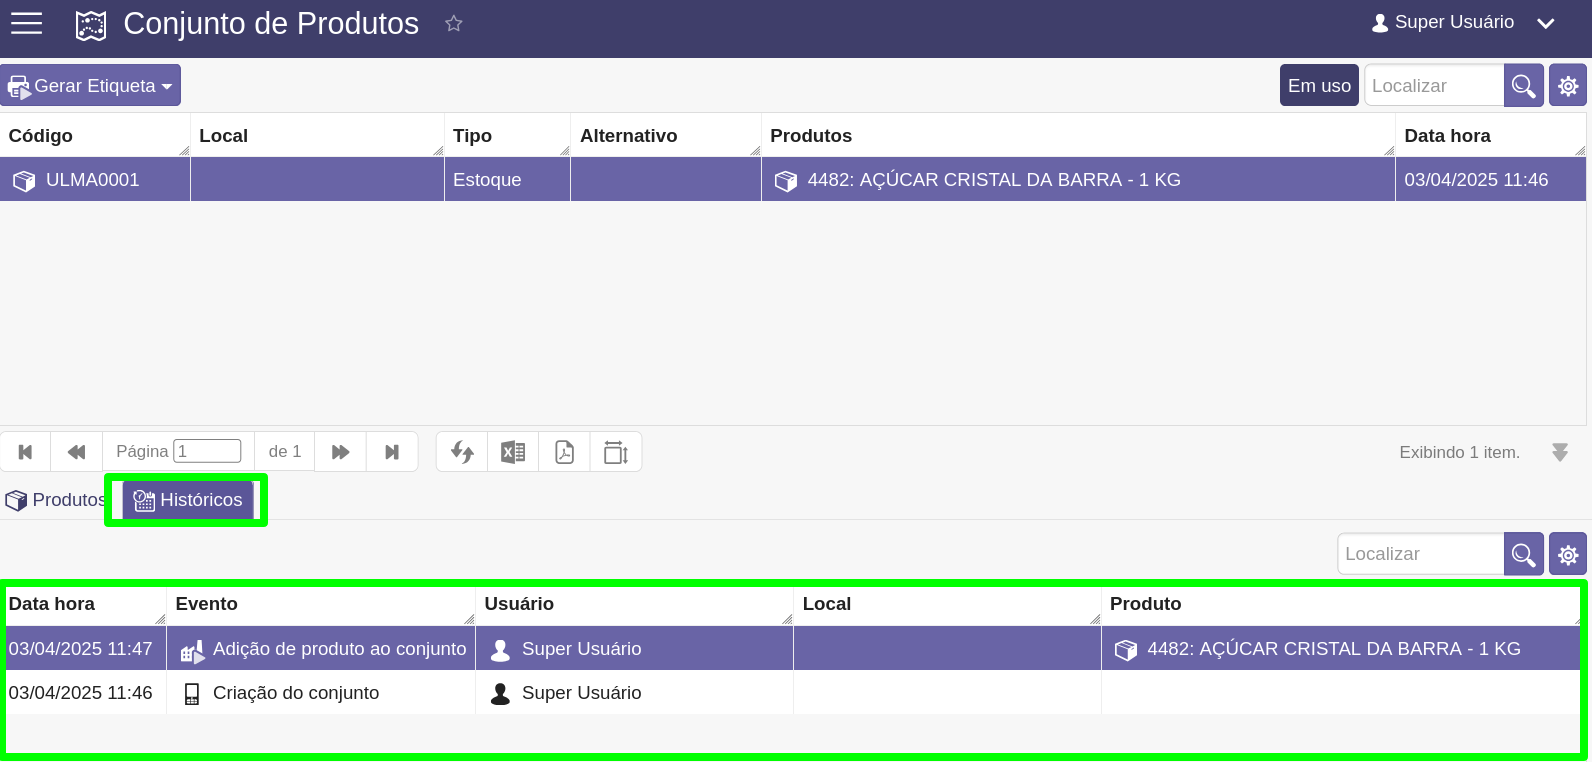Go to the next page
1592x762 pixels.
pyautogui.click(x=340, y=452)
